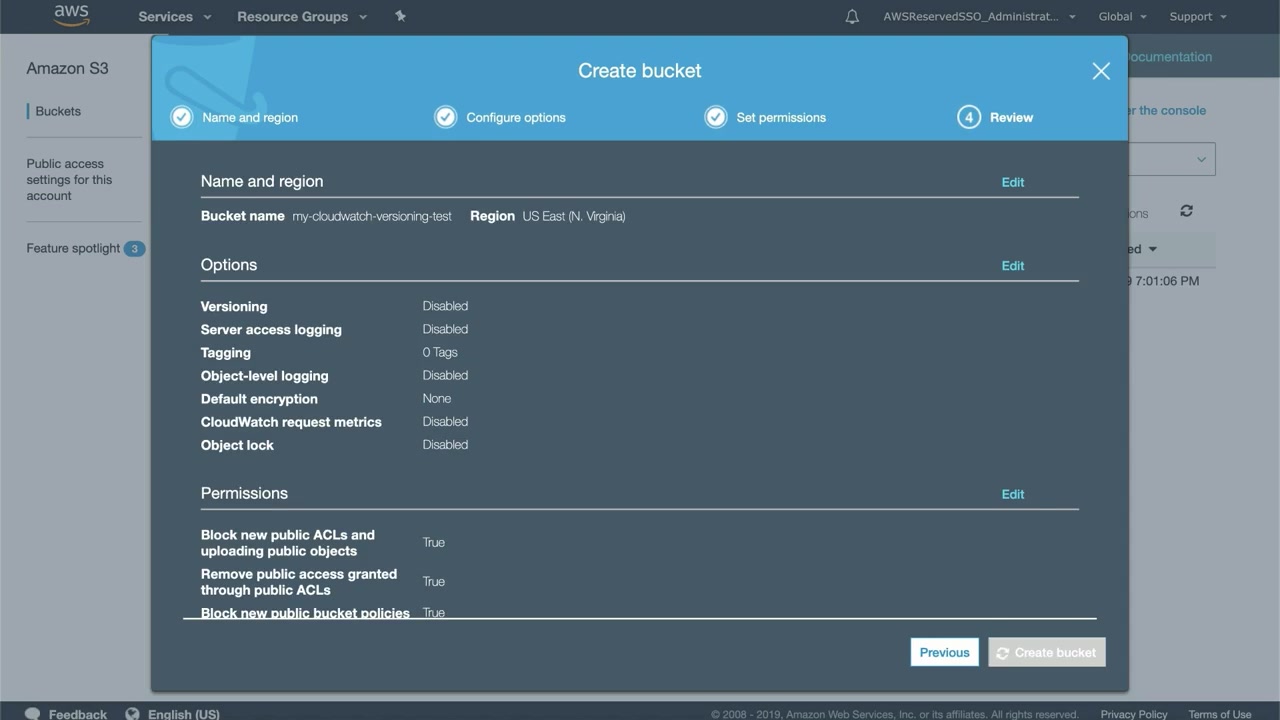Image resolution: width=1280 pixels, height=720 pixels.
Task: Edit the Name and region section
Action: [x=1013, y=182]
